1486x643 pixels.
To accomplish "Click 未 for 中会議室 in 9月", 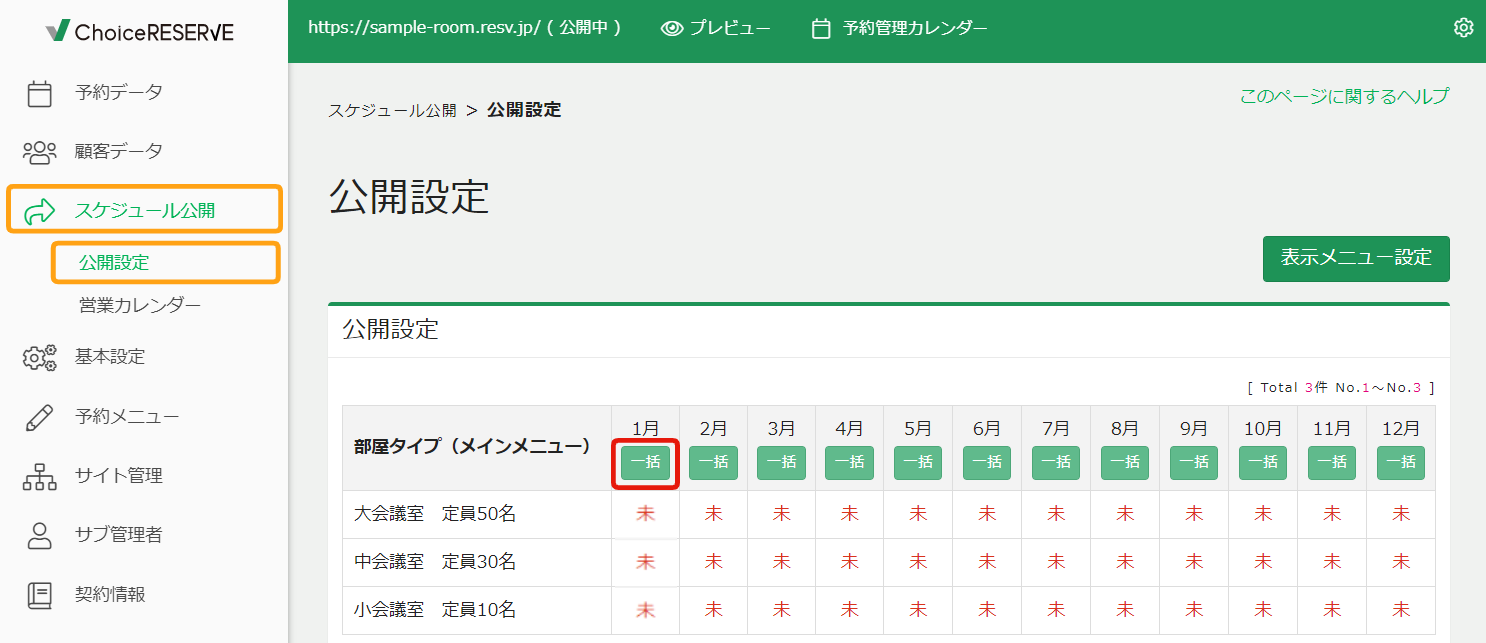I will [1194, 562].
